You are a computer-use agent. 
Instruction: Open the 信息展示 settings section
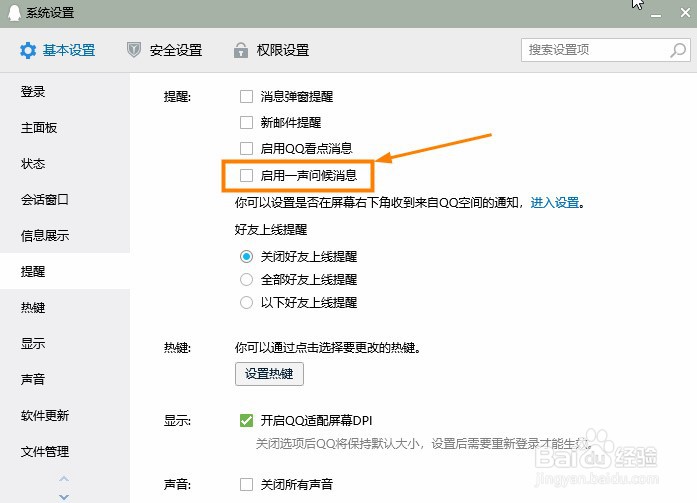[x=65, y=236]
